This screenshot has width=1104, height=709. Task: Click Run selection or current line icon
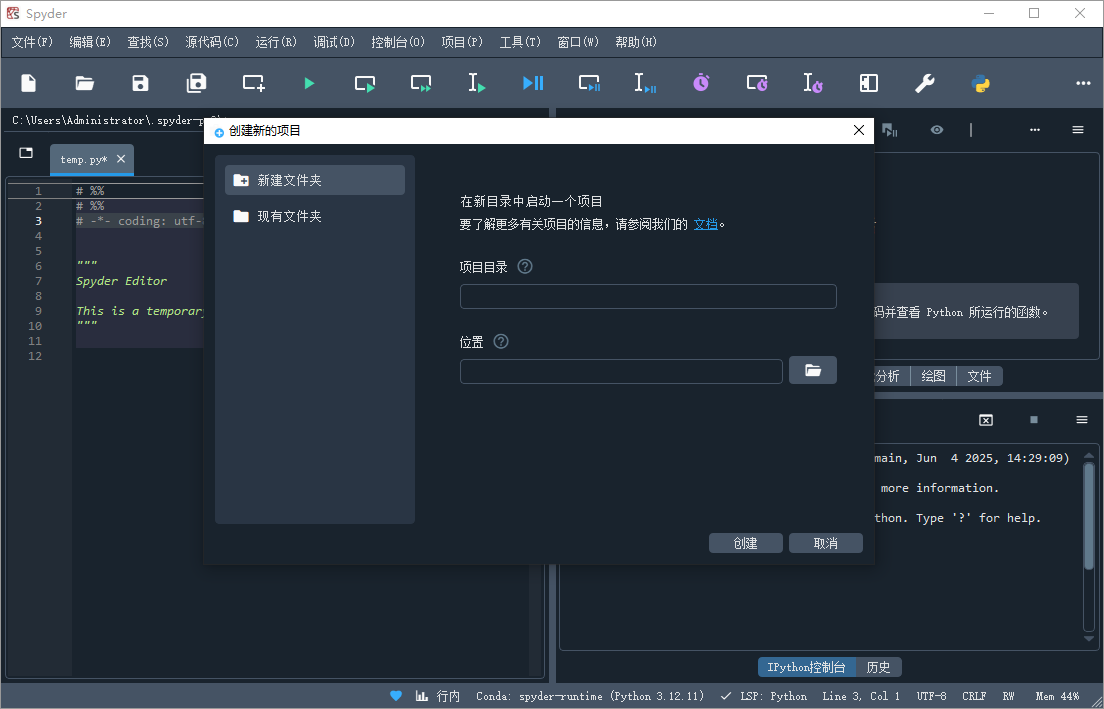pos(477,83)
